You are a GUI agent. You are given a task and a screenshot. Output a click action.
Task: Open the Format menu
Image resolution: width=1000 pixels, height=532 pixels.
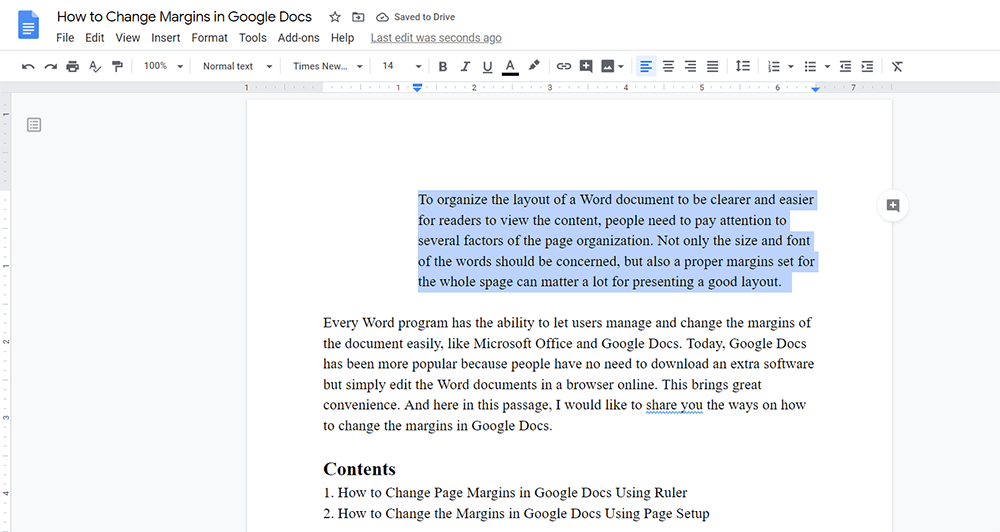click(x=209, y=38)
